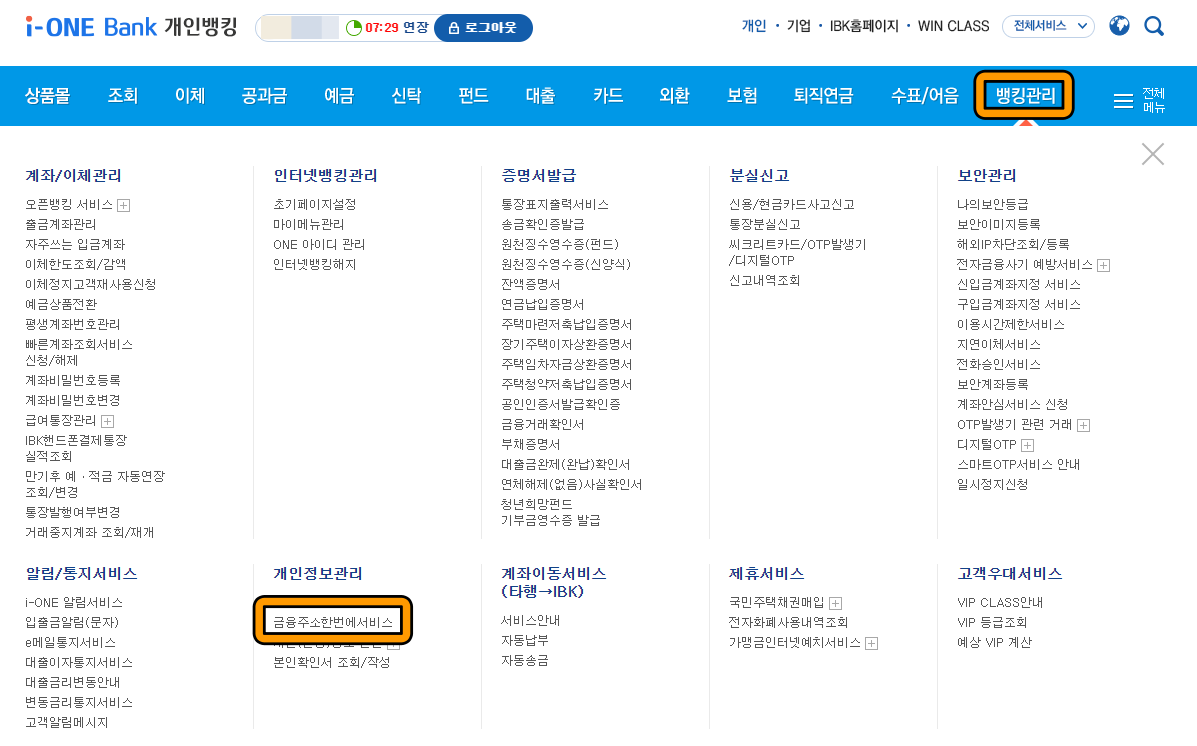Click the i-ONE Bank logo

(131, 27)
